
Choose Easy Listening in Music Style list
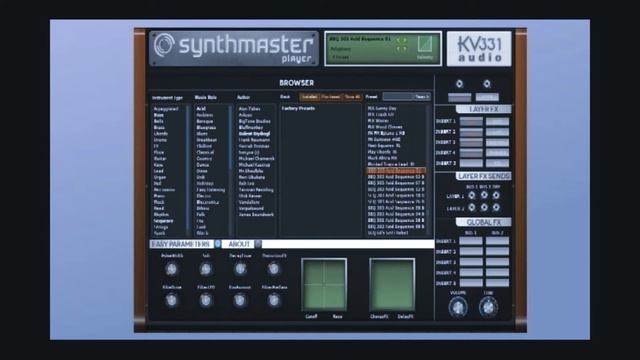(211, 190)
